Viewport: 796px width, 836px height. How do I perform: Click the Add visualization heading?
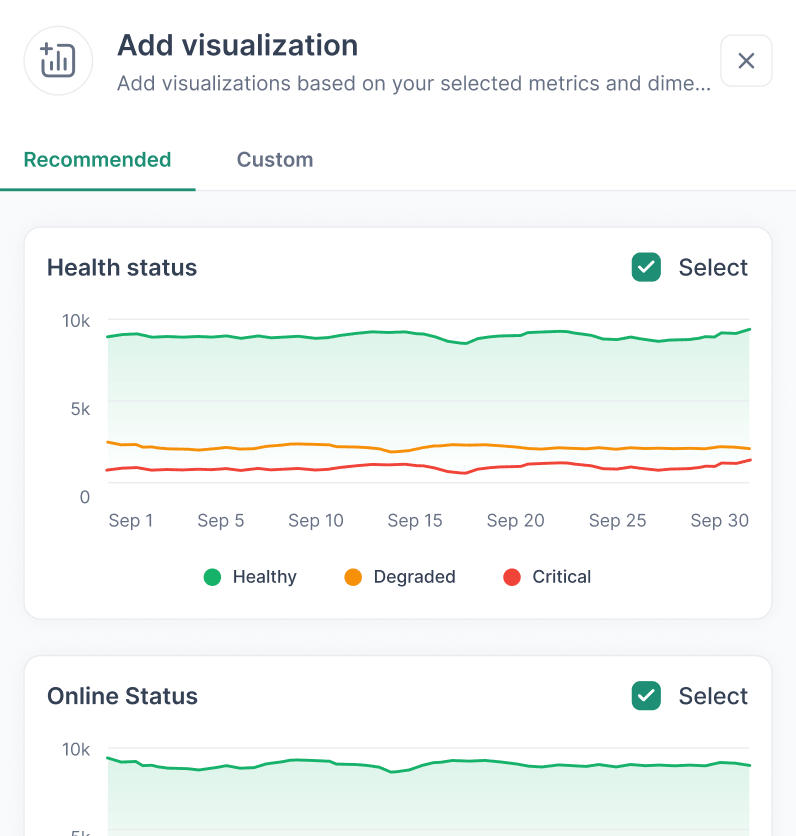point(238,45)
